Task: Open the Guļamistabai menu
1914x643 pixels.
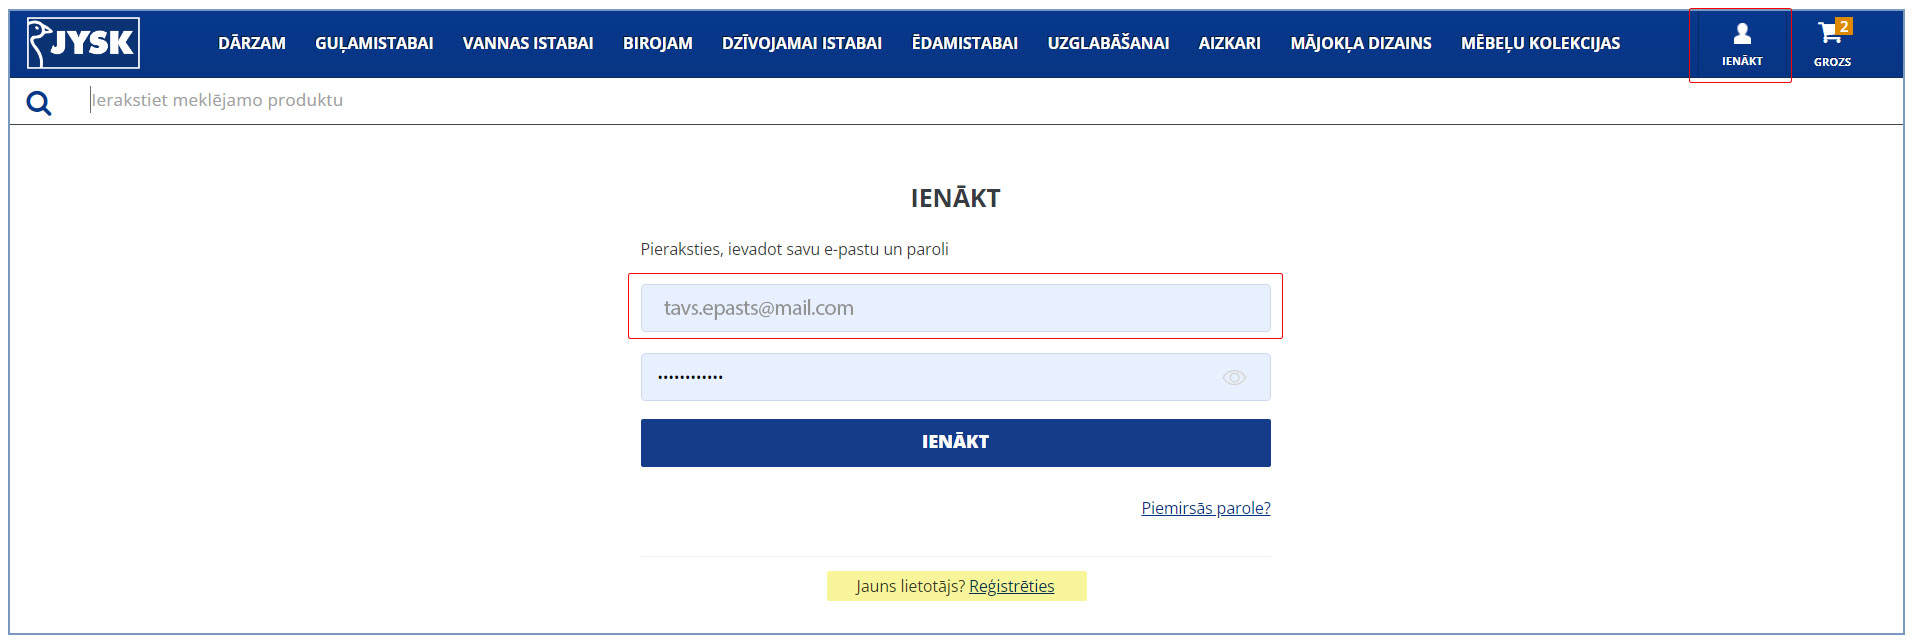Action: point(374,43)
